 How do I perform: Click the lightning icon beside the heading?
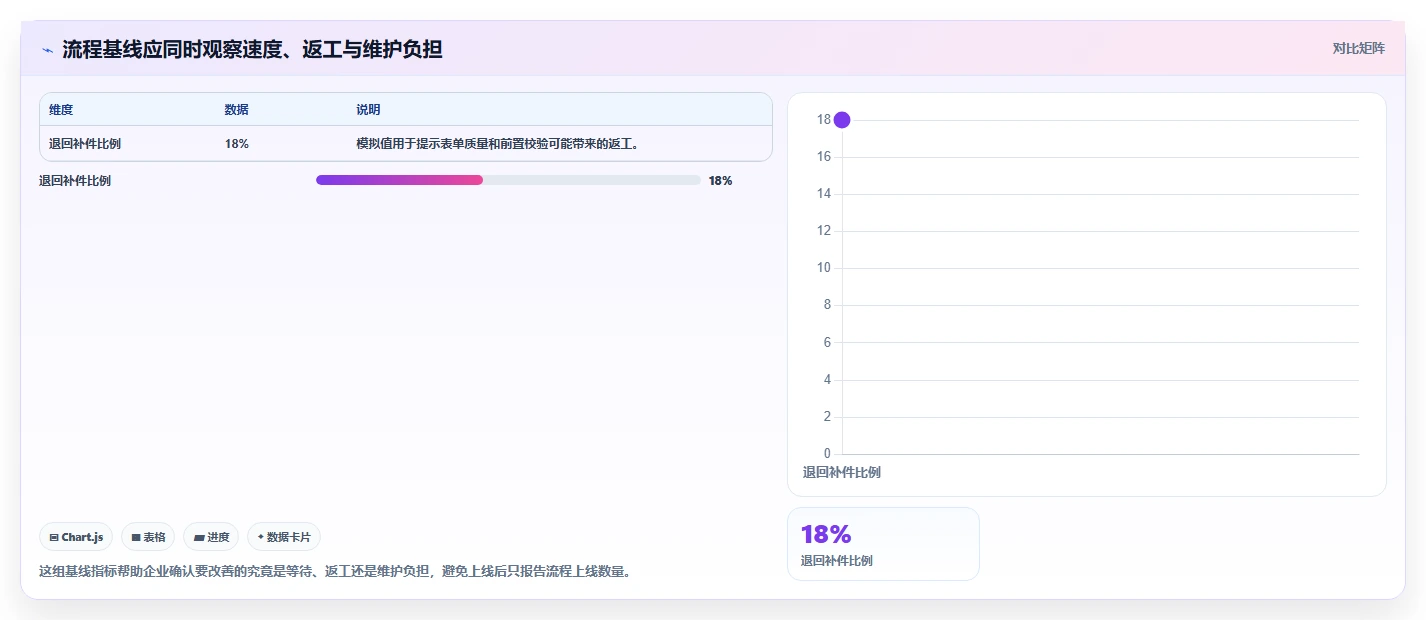tap(47, 49)
